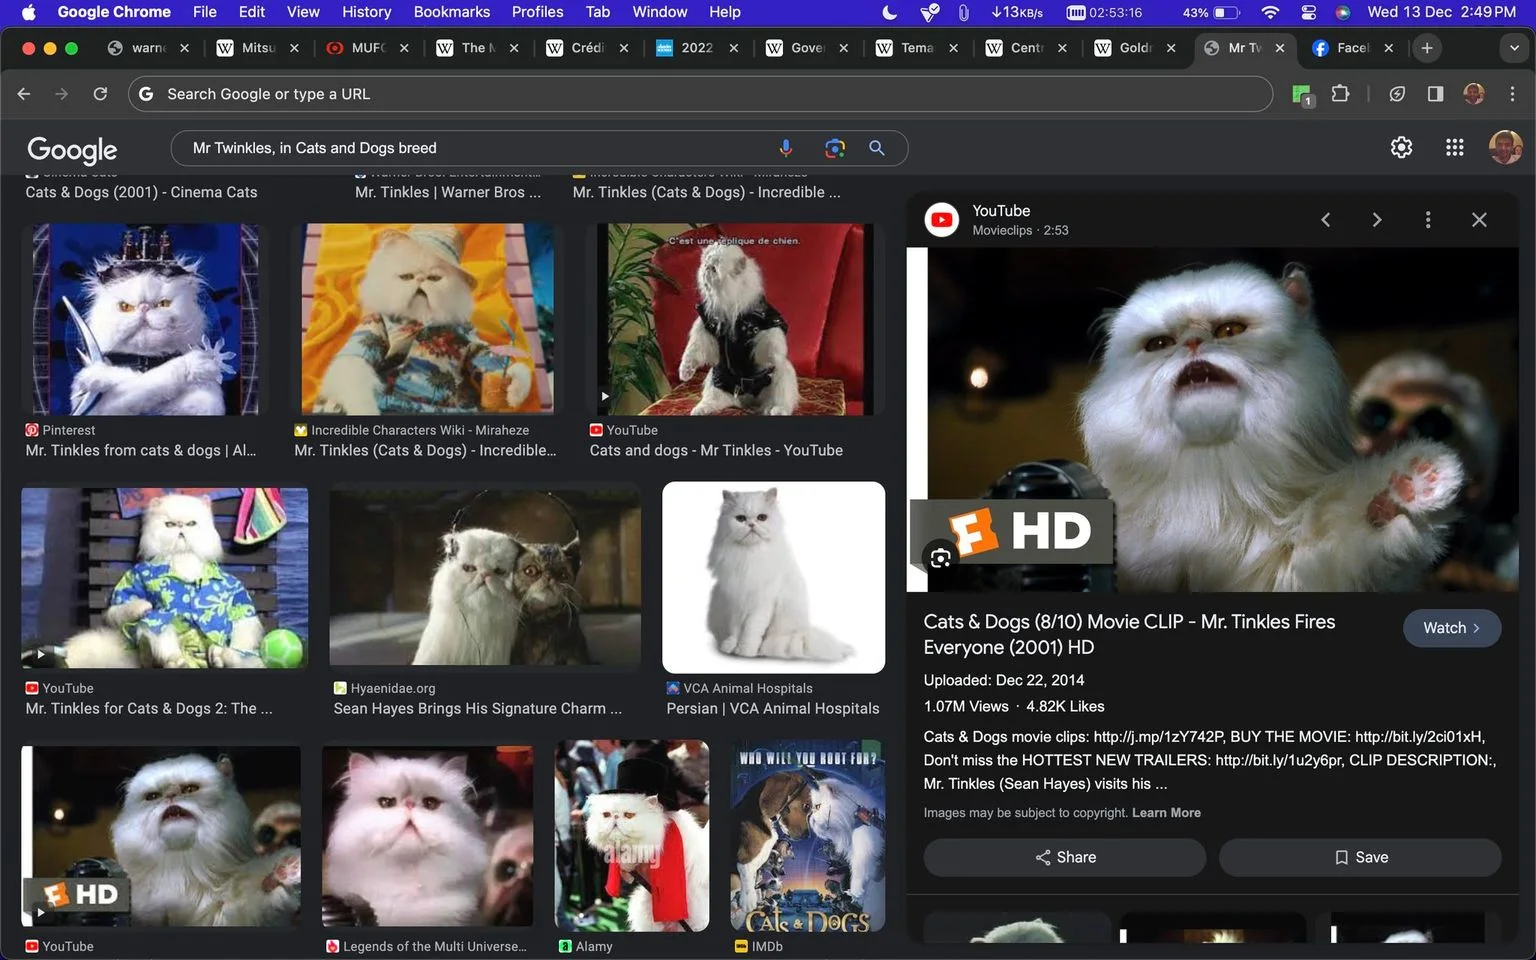The image size is (1536, 960).
Task: Open three-dot more options in the preview panel
Action: tap(1428, 220)
